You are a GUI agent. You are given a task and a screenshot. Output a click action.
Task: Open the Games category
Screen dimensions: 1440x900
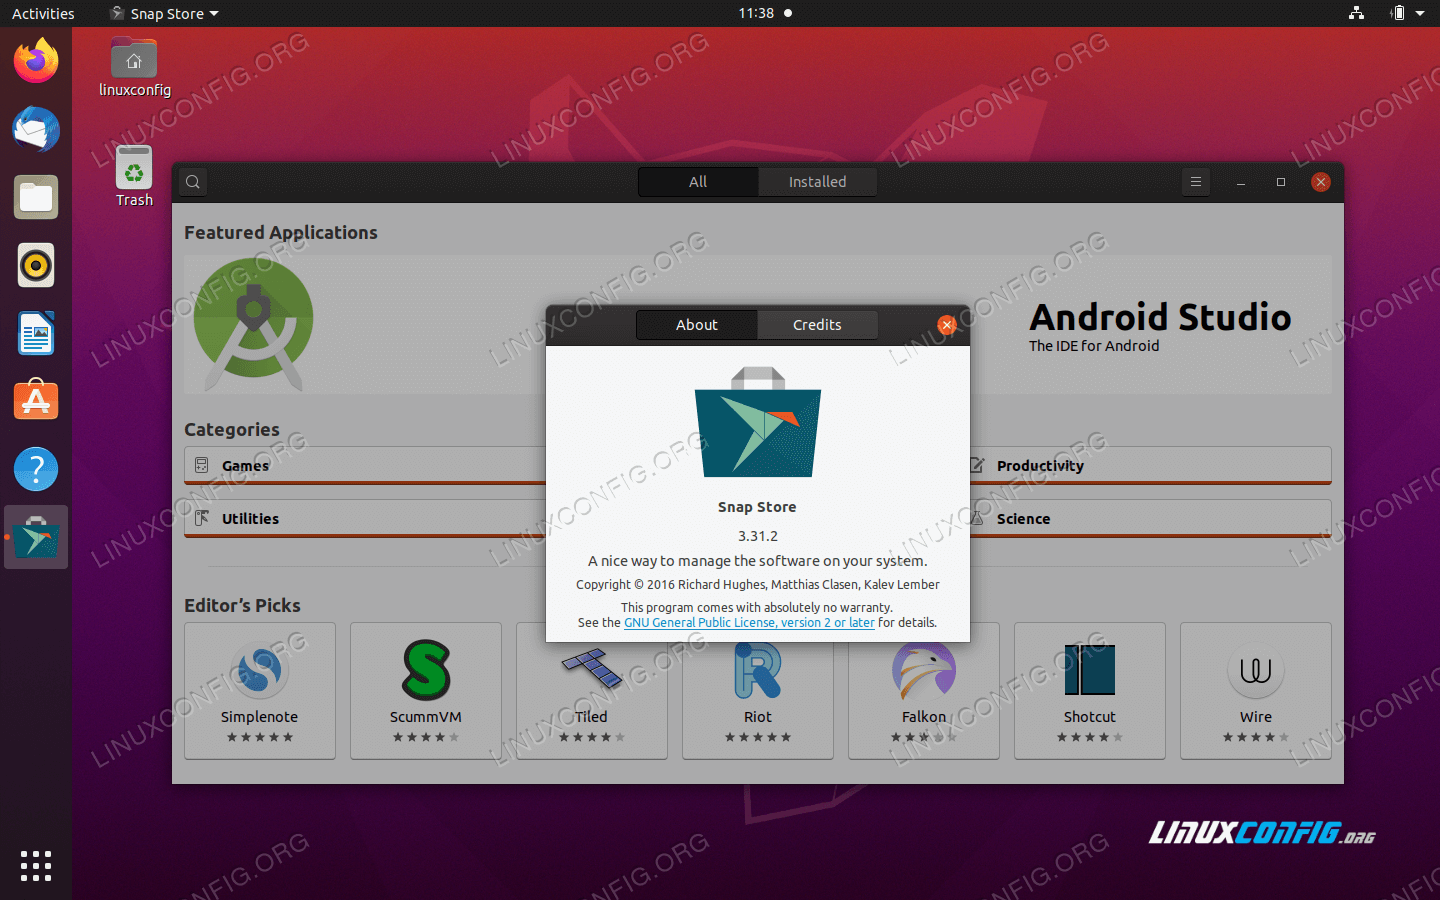[365, 466]
